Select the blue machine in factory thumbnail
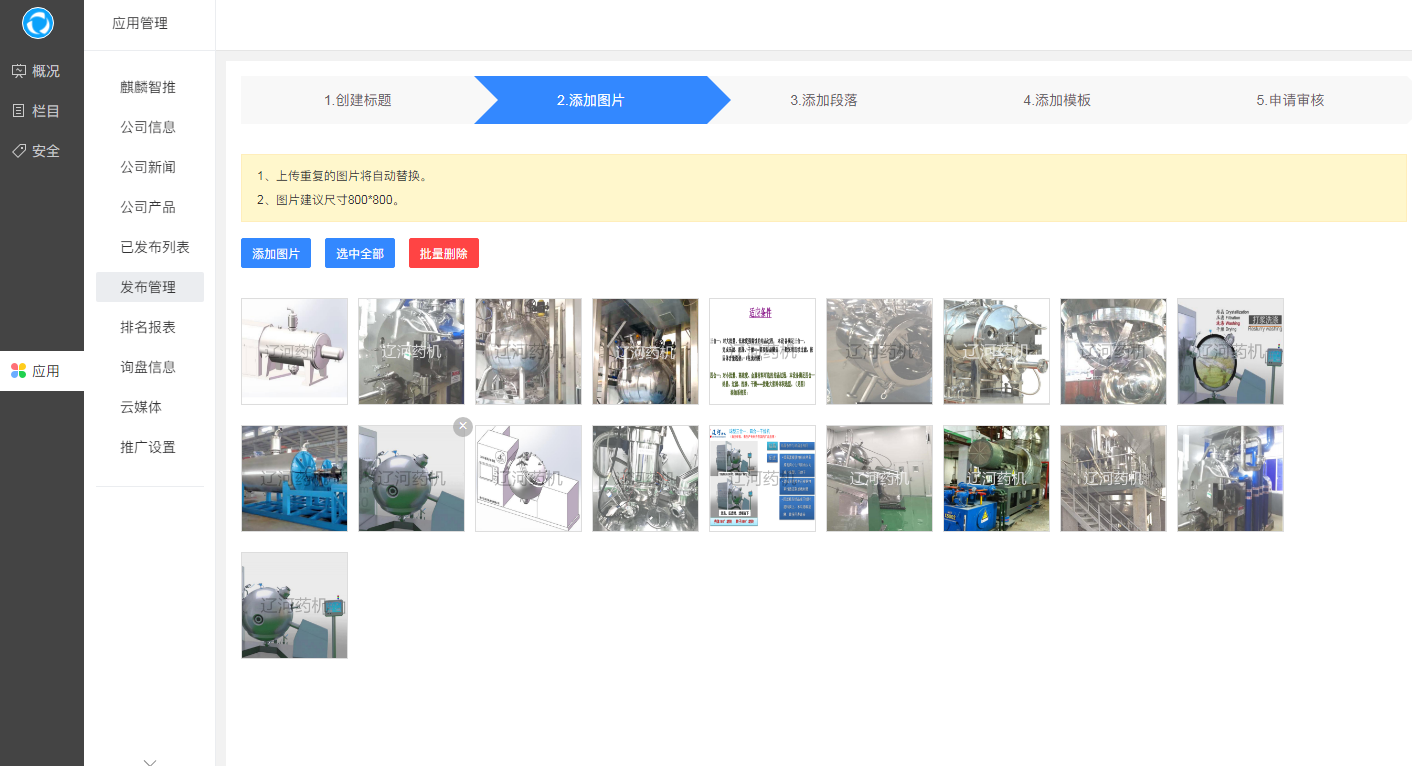This screenshot has width=1412, height=766. coord(294,478)
